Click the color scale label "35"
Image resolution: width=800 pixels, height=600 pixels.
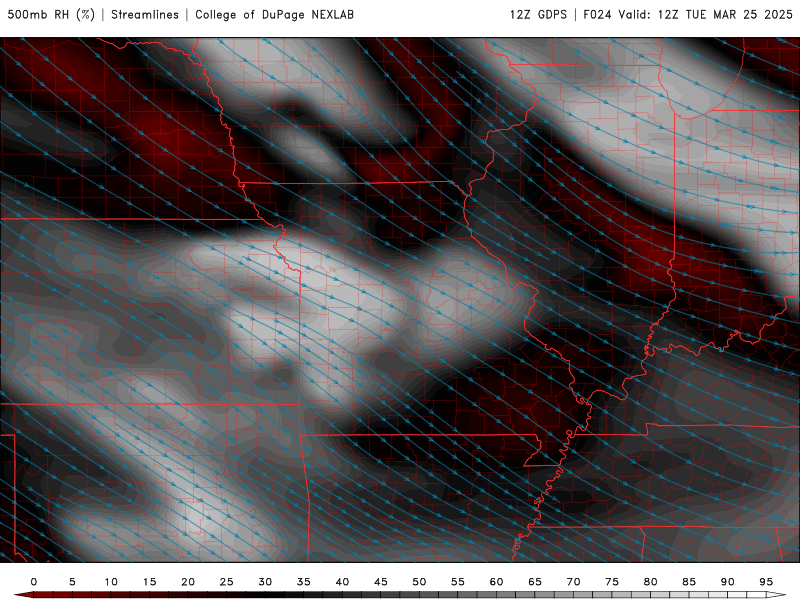coord(304,582)
